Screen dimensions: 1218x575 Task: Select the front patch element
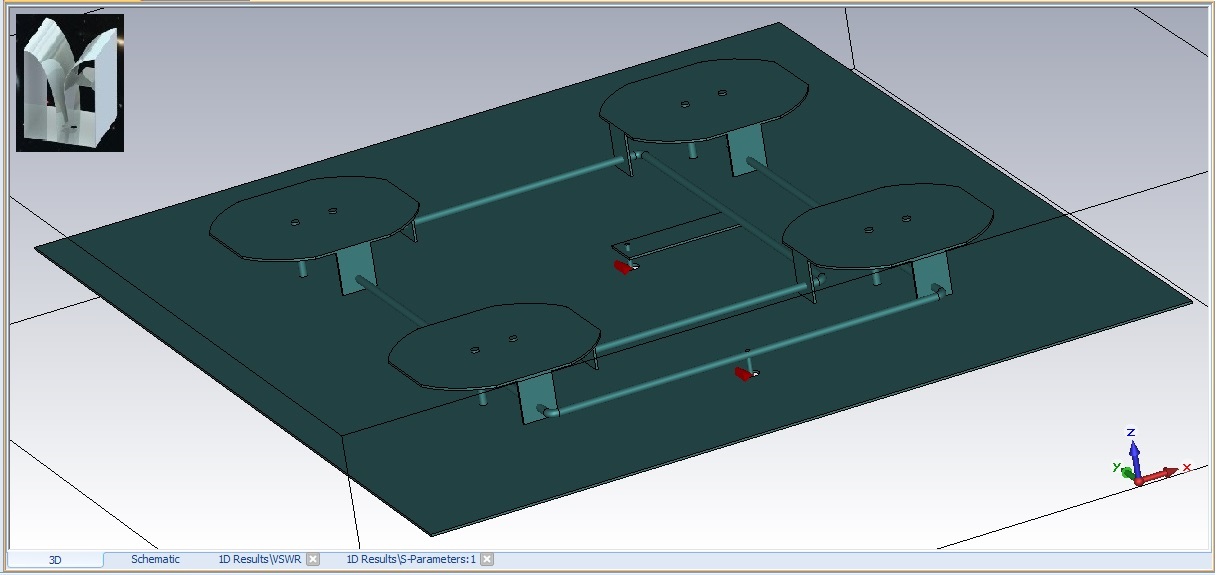click(x=494, y=344)
